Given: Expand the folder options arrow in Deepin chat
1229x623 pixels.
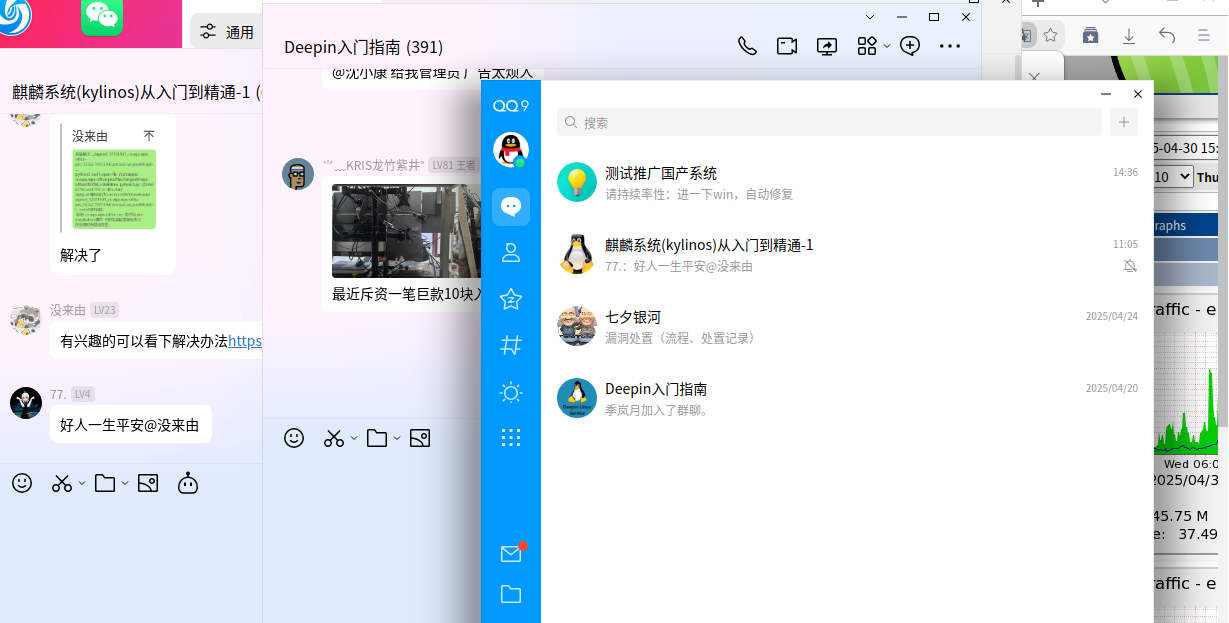Looking at the screenshot, I should click(397, 438).
